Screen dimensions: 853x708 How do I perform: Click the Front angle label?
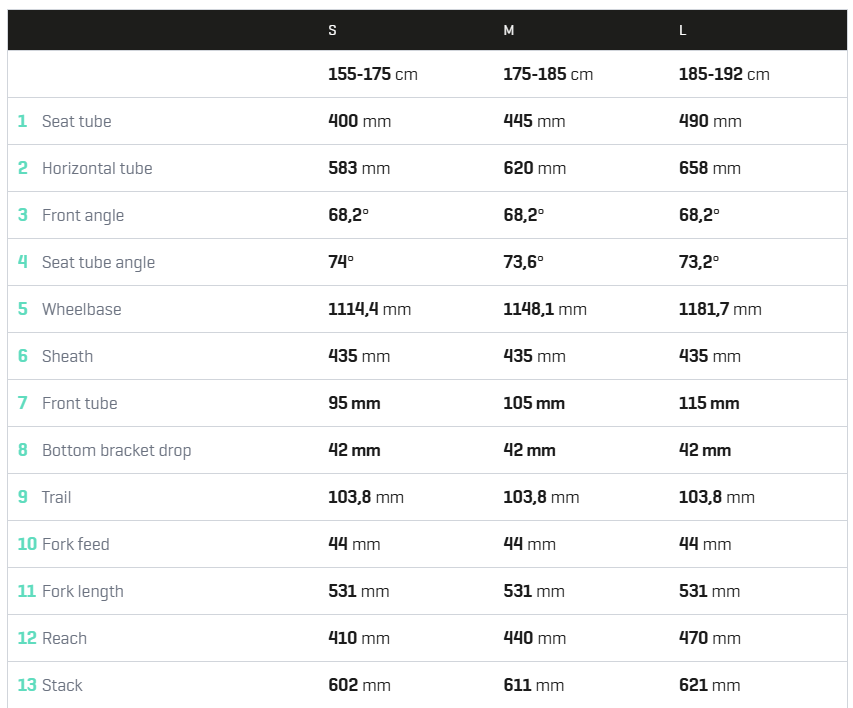tap(83, 216)
